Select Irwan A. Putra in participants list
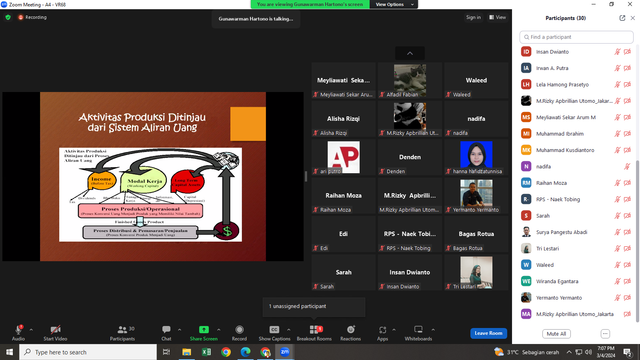Screen dimensions: 640x360 [x=576, y=68]
